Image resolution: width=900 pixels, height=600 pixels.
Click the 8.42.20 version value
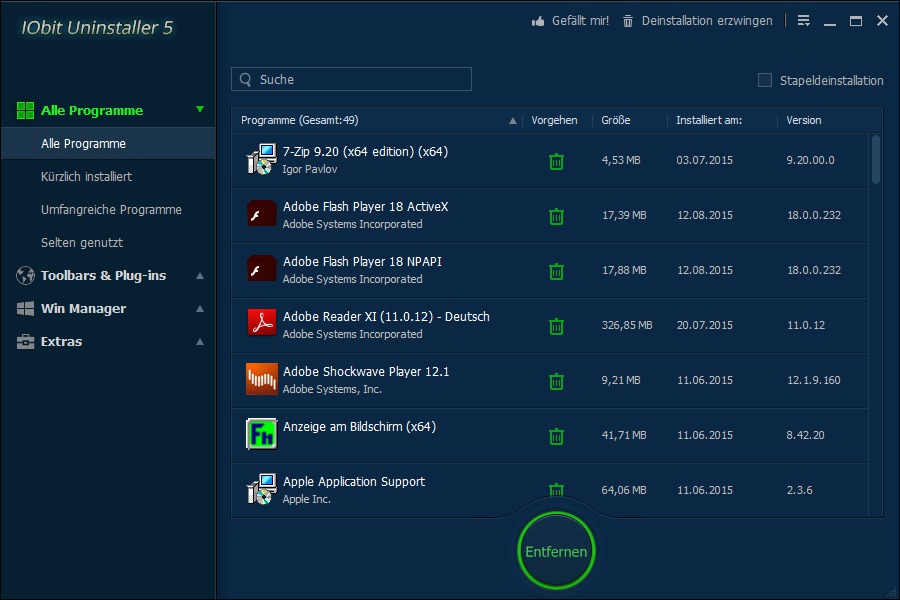pos(805,435)
